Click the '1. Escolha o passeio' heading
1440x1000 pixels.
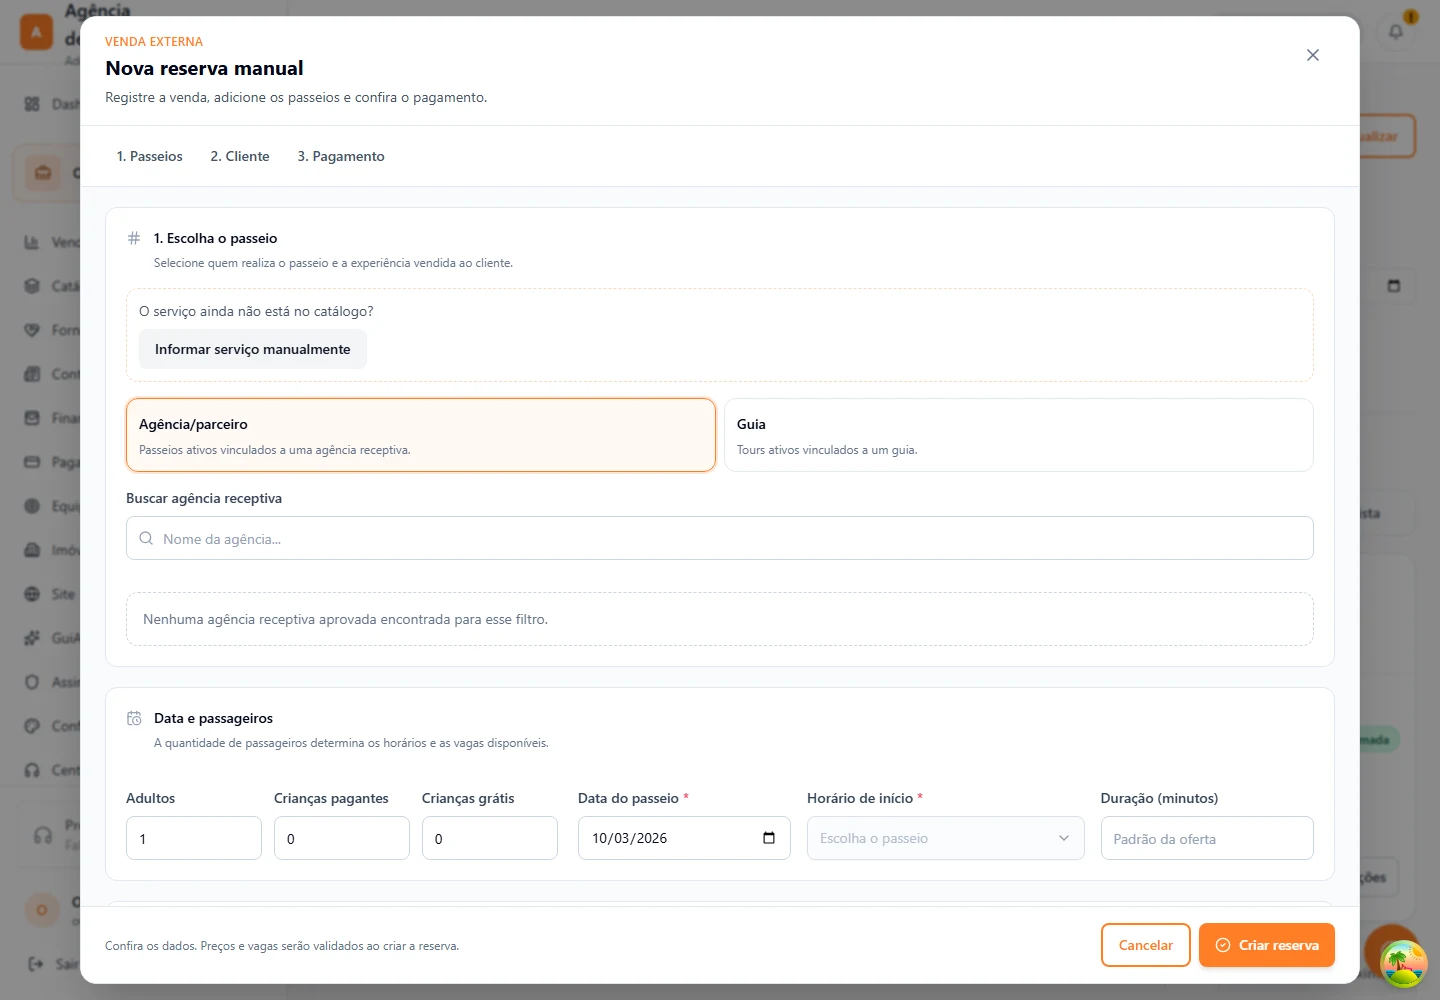point(216,238)
